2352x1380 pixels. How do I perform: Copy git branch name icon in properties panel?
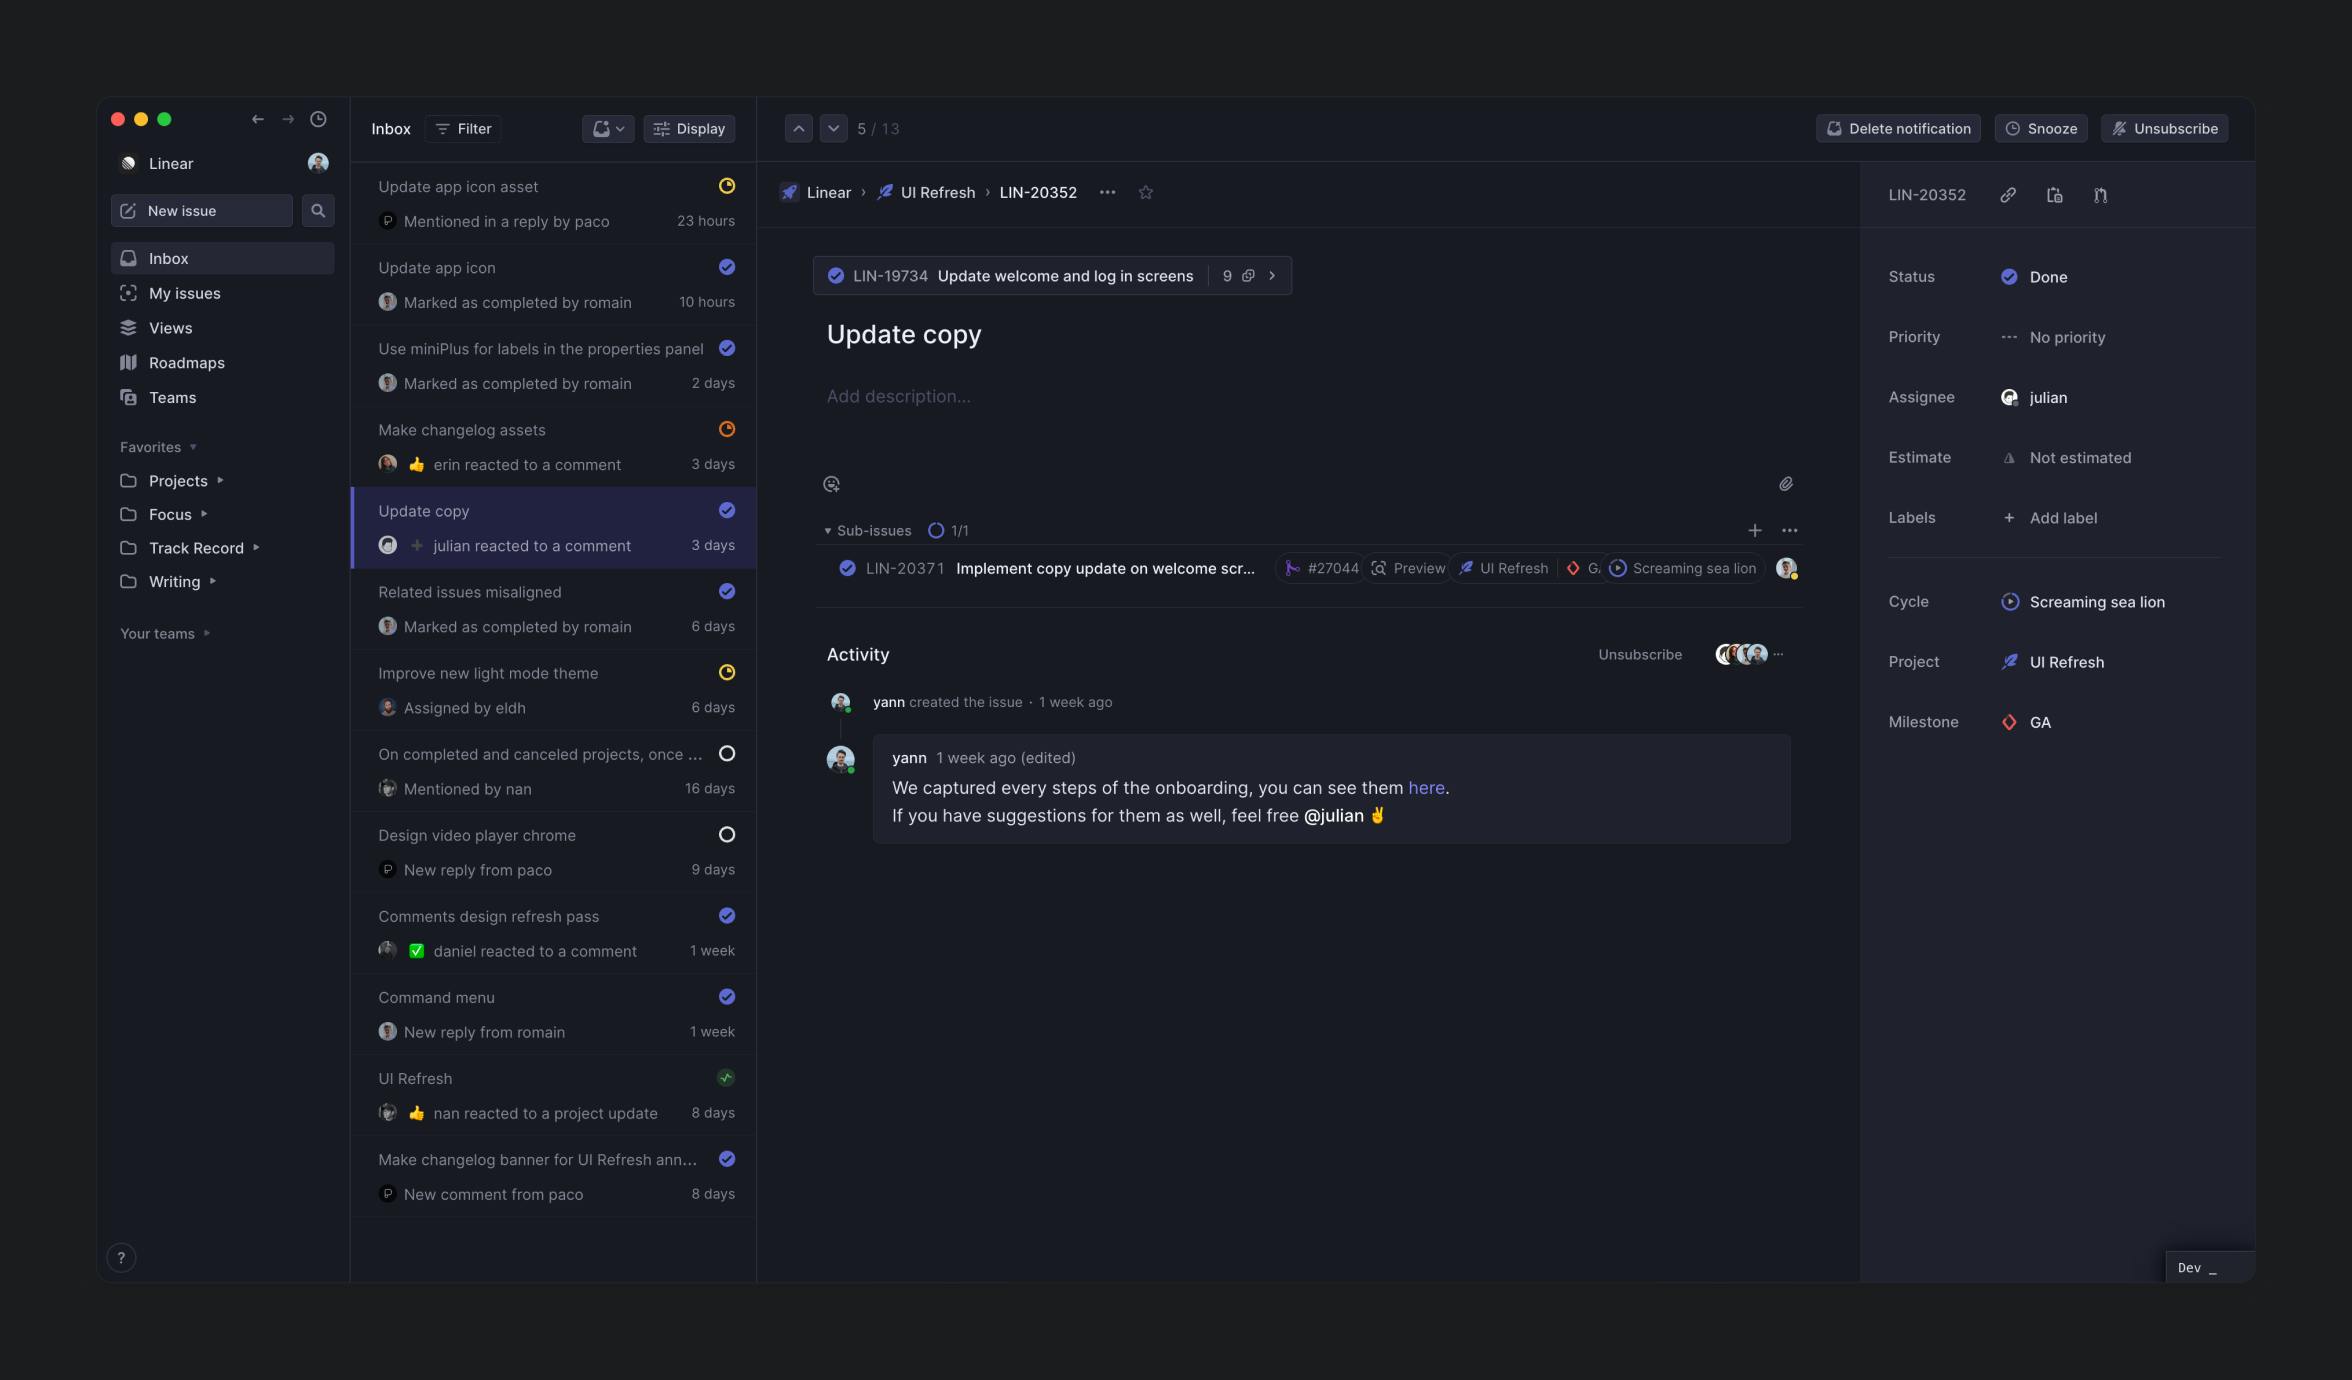tap(2100, 195)
